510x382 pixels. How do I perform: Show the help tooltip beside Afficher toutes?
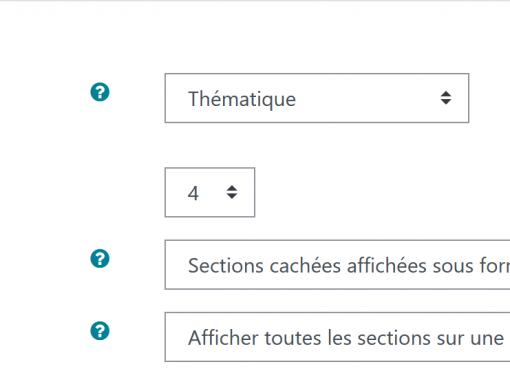click(x=100, y=331)
